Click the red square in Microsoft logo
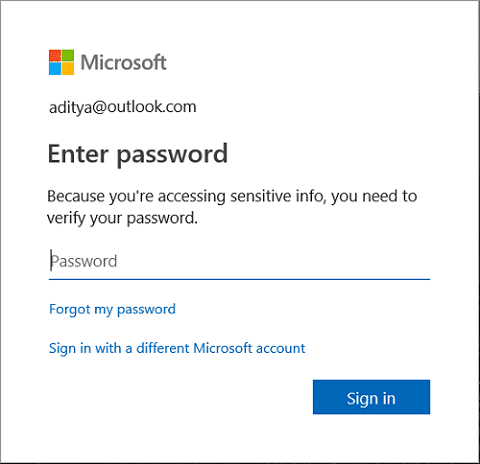480x464 pixels. point(55,56)
